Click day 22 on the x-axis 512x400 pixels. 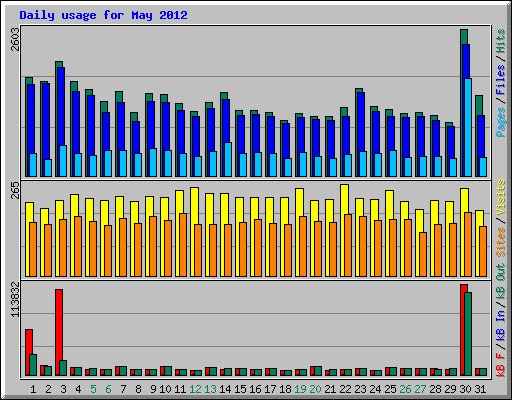(x=345, y=389)
